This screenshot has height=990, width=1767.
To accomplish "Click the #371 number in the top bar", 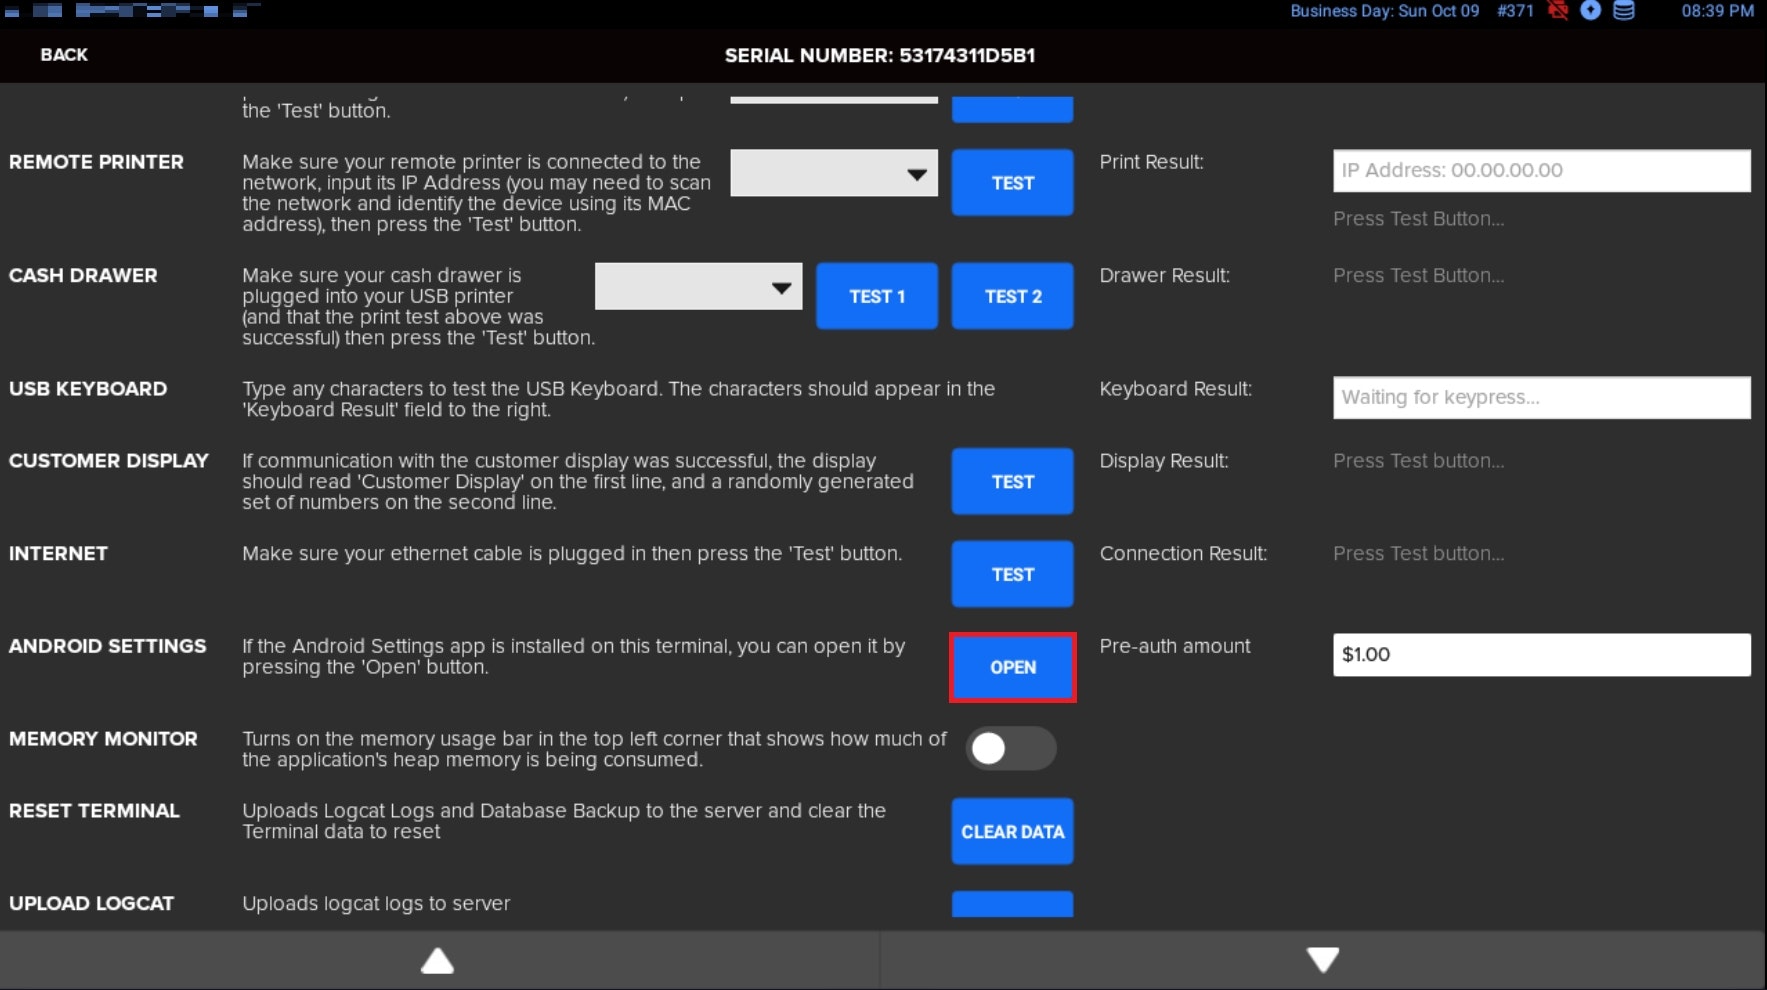I will coord(1515,11).
